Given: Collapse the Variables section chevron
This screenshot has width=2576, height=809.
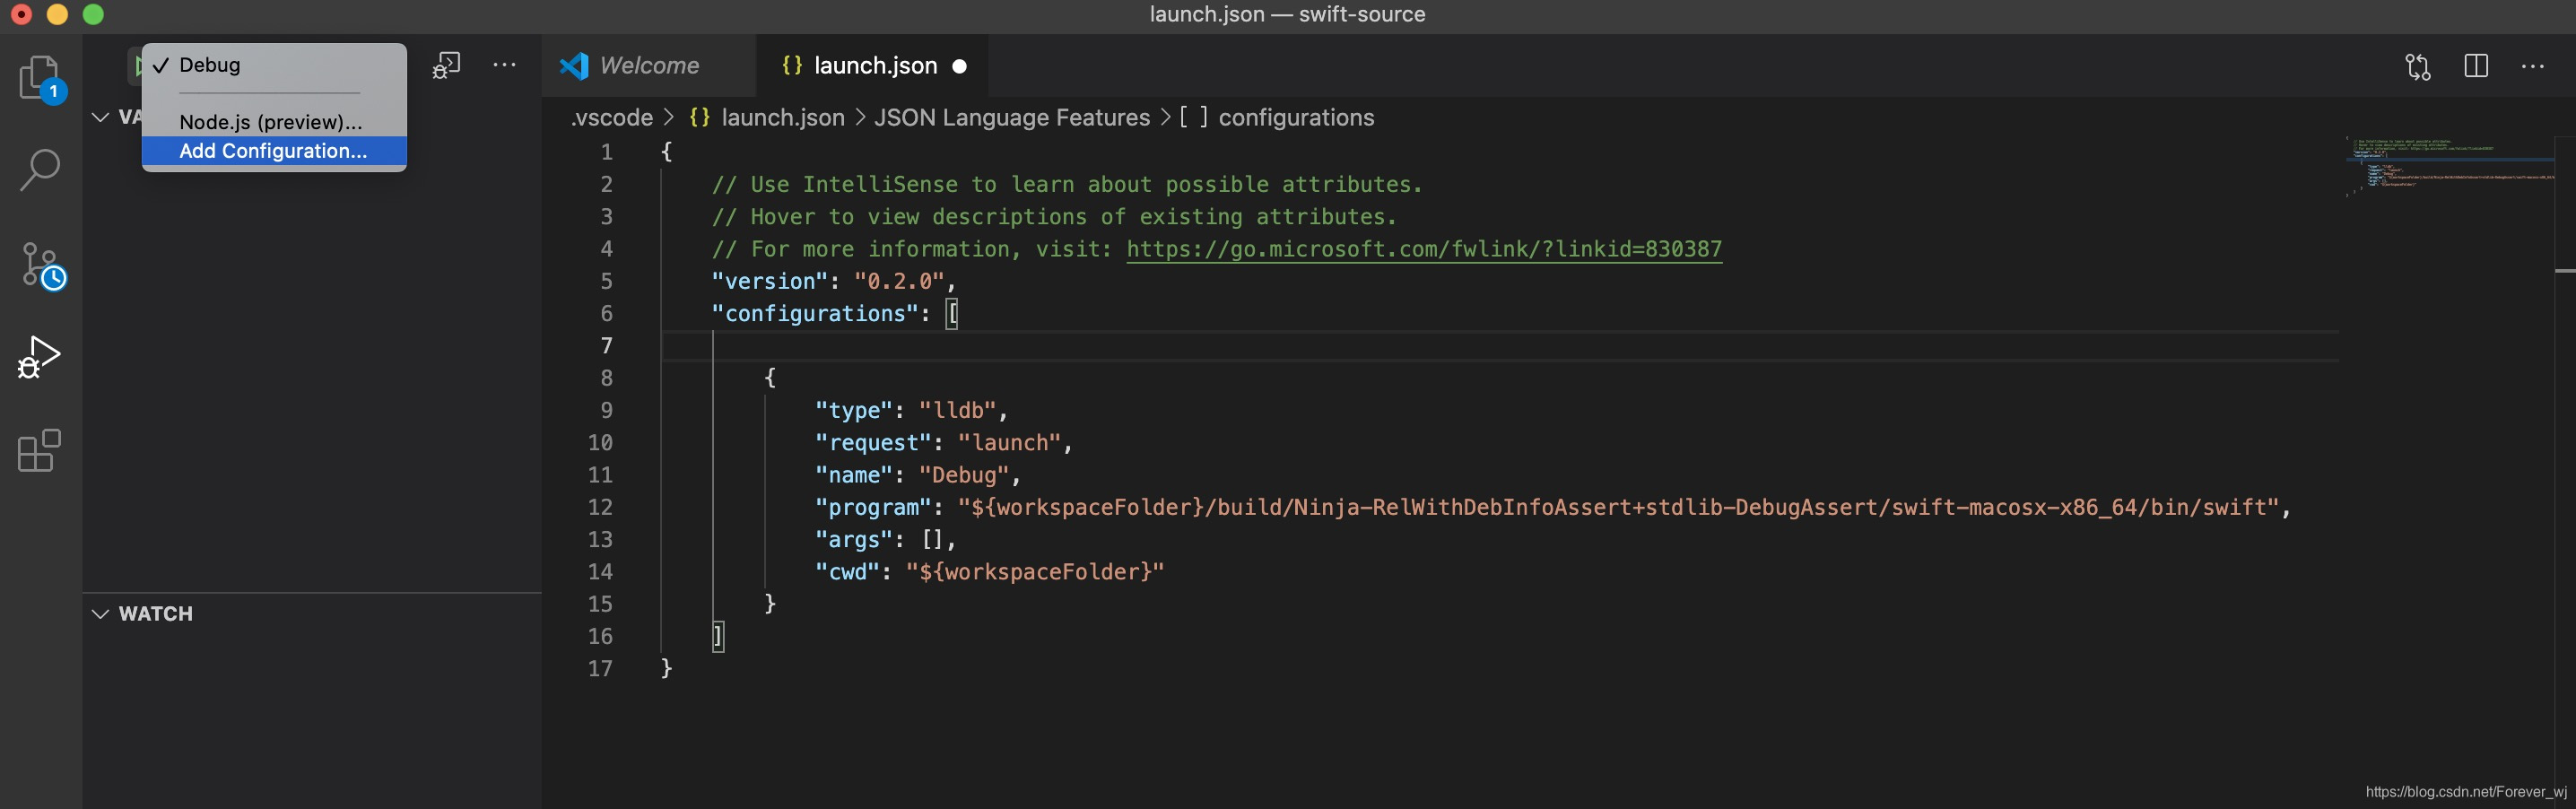Looking at the screenshot, I should click(100, 117).
